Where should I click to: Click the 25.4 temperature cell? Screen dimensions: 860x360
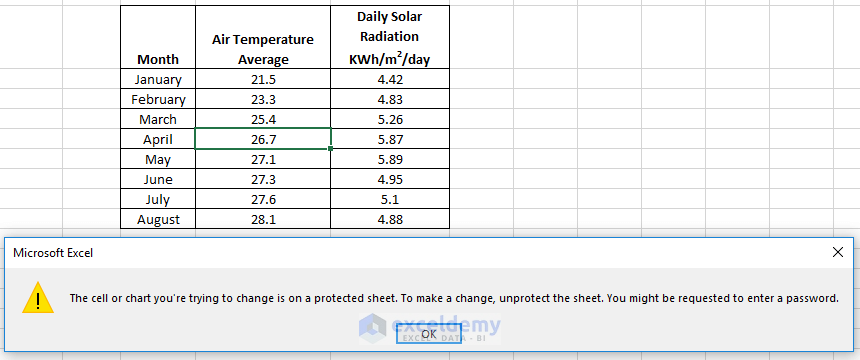pyautogui.click(x=263, y=119)
